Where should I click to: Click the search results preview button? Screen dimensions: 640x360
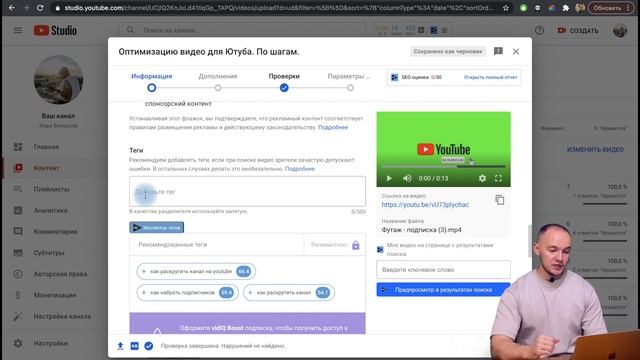point(443,290)
